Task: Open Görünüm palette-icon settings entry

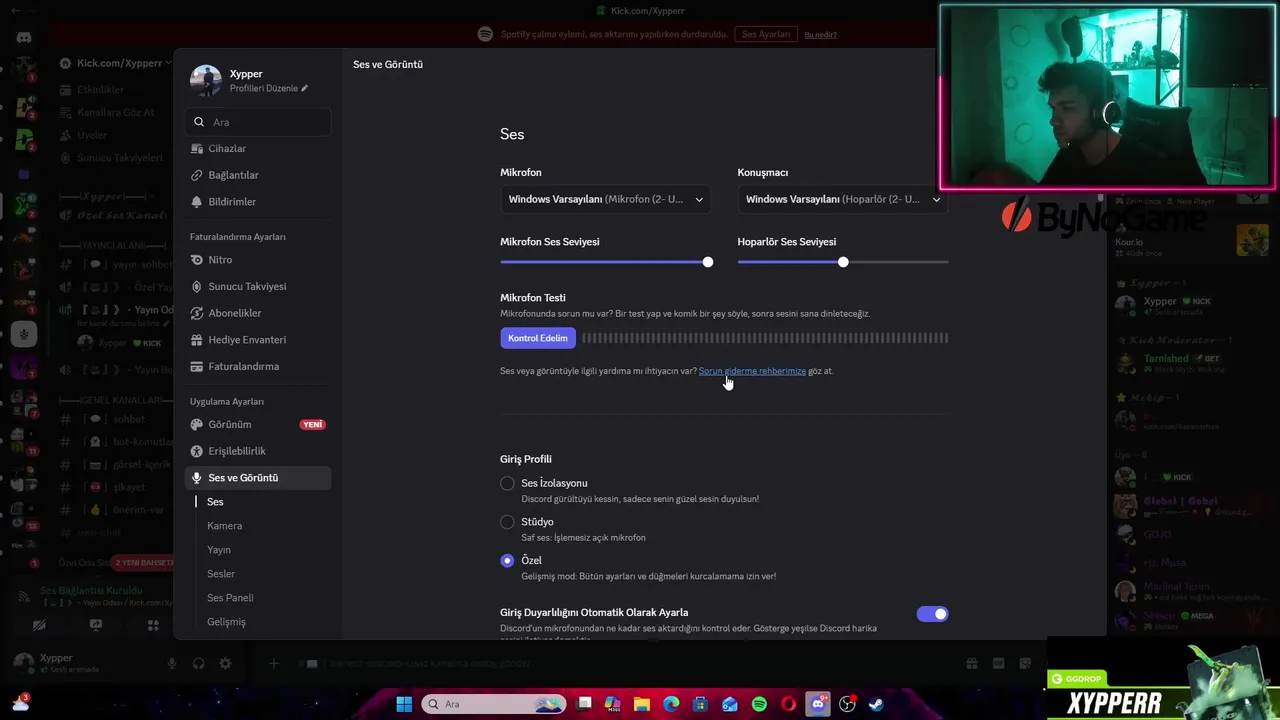Action: tap(197, 424)
